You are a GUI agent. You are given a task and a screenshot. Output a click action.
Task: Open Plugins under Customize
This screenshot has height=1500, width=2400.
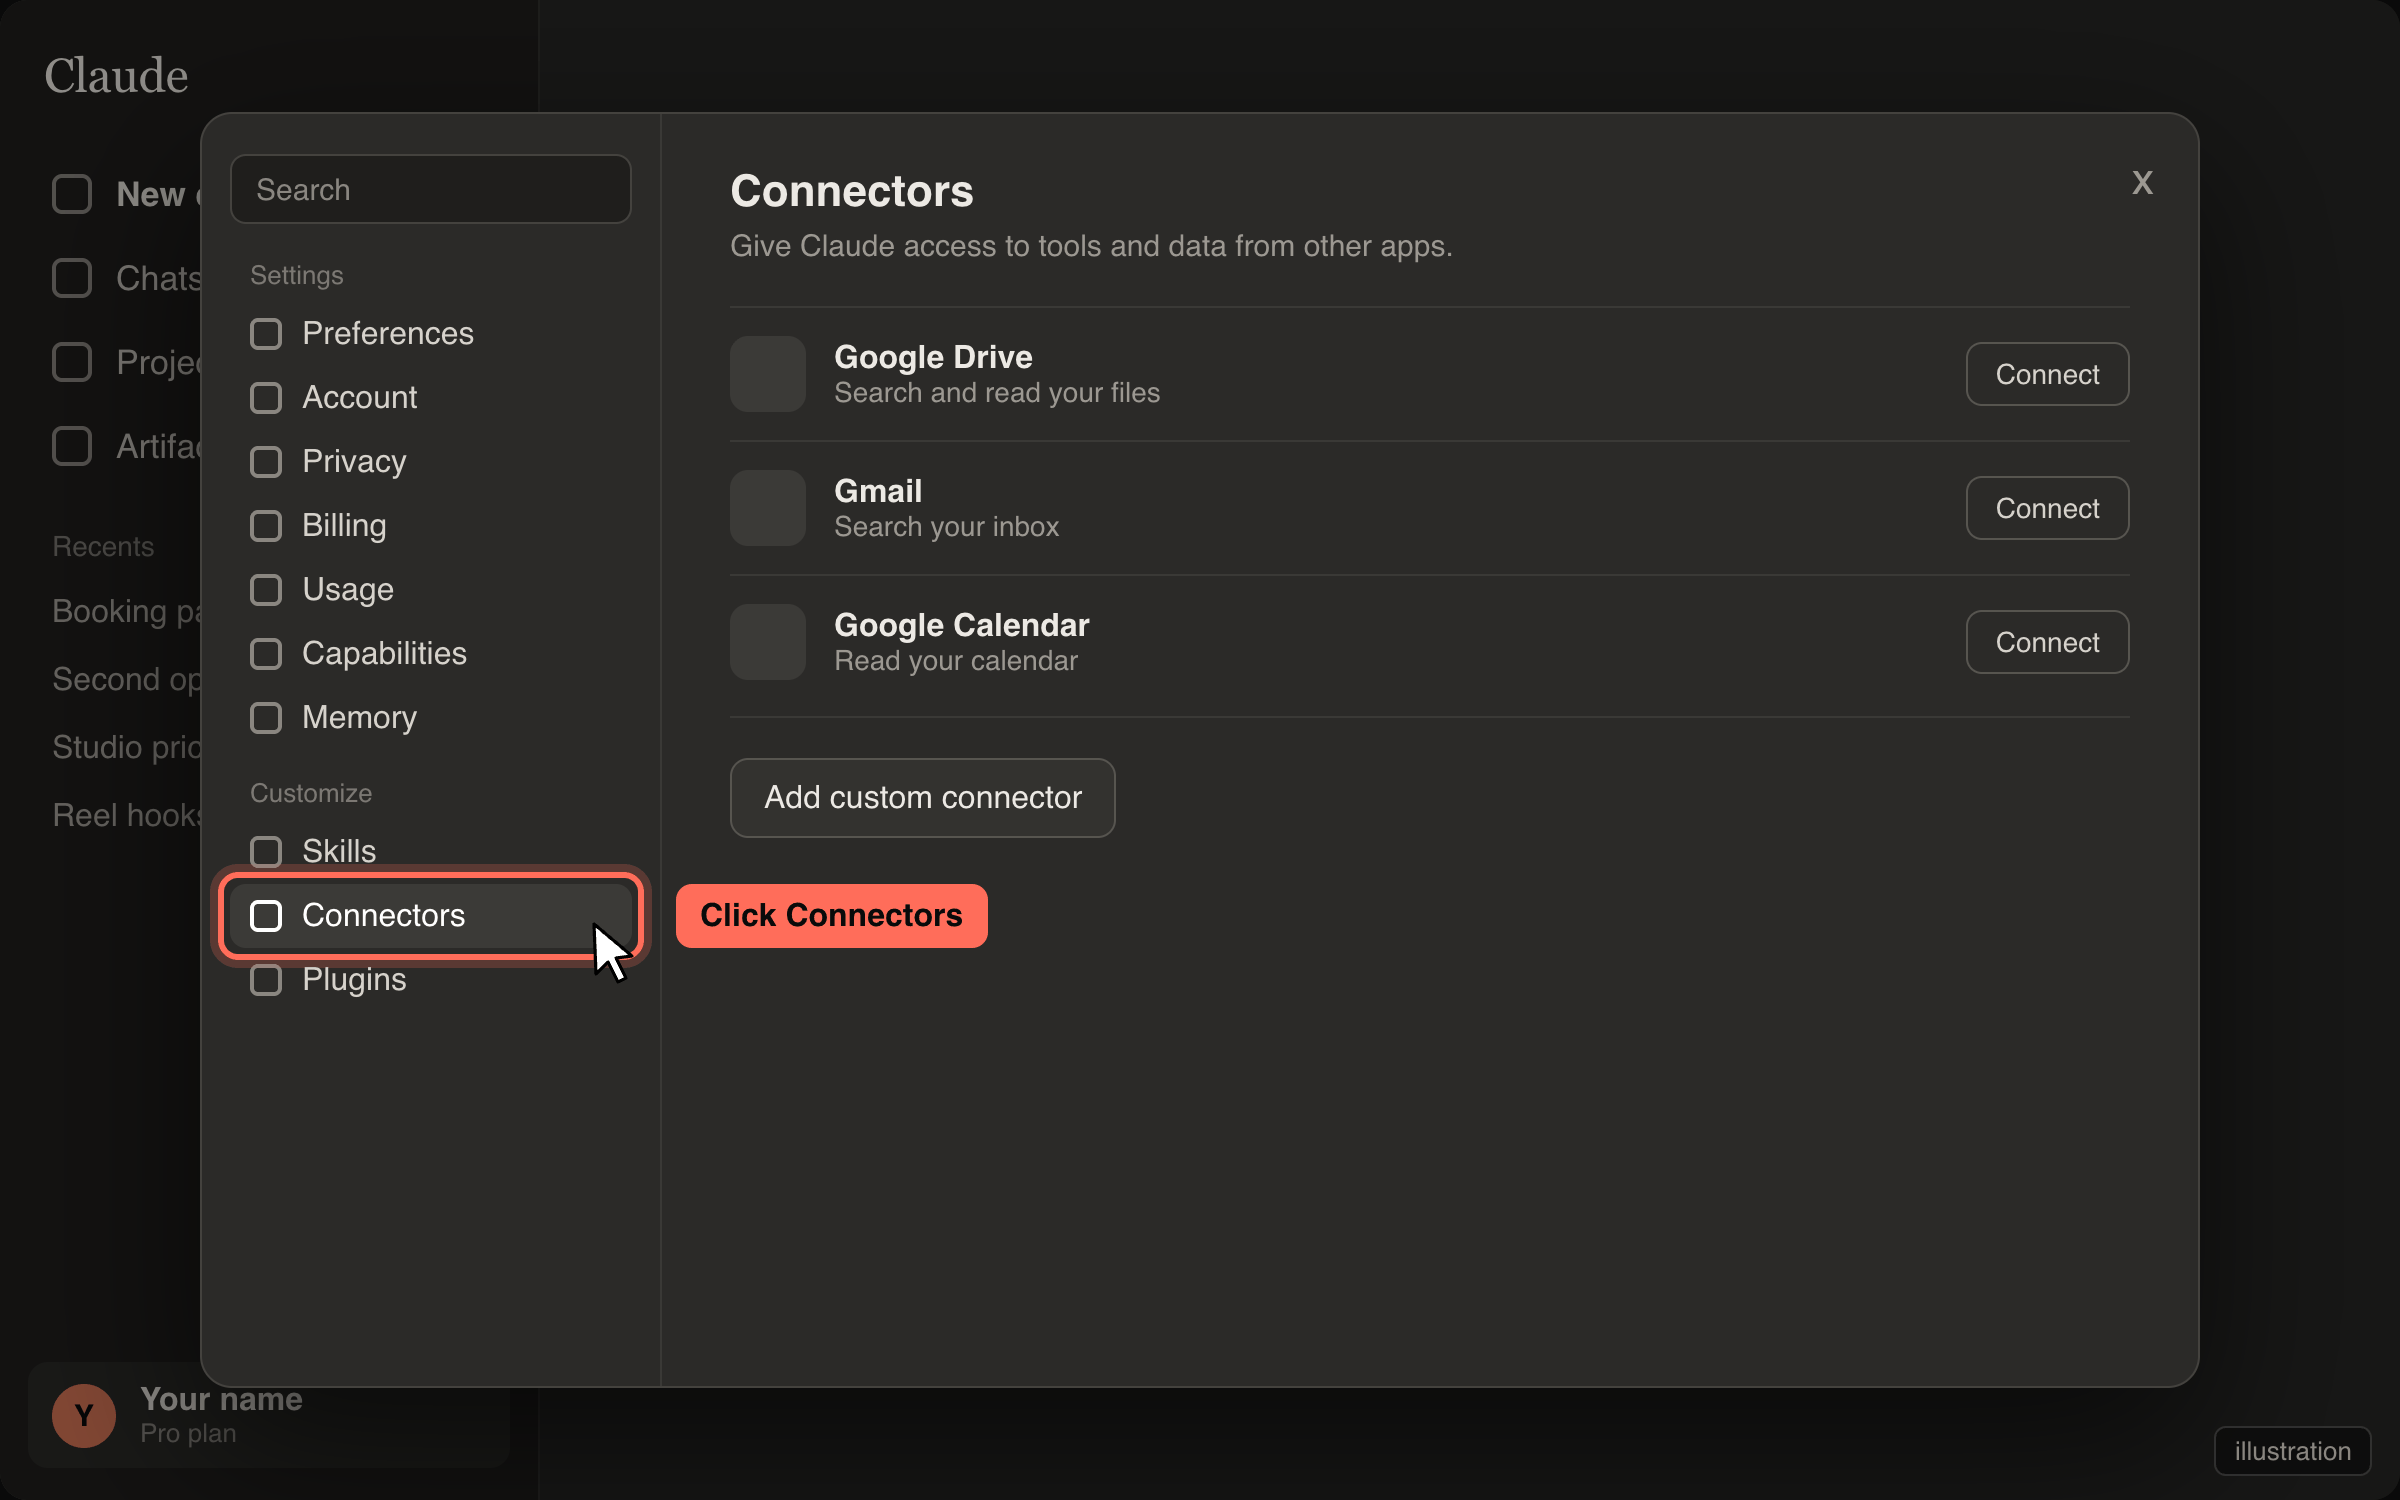point(430,980)
